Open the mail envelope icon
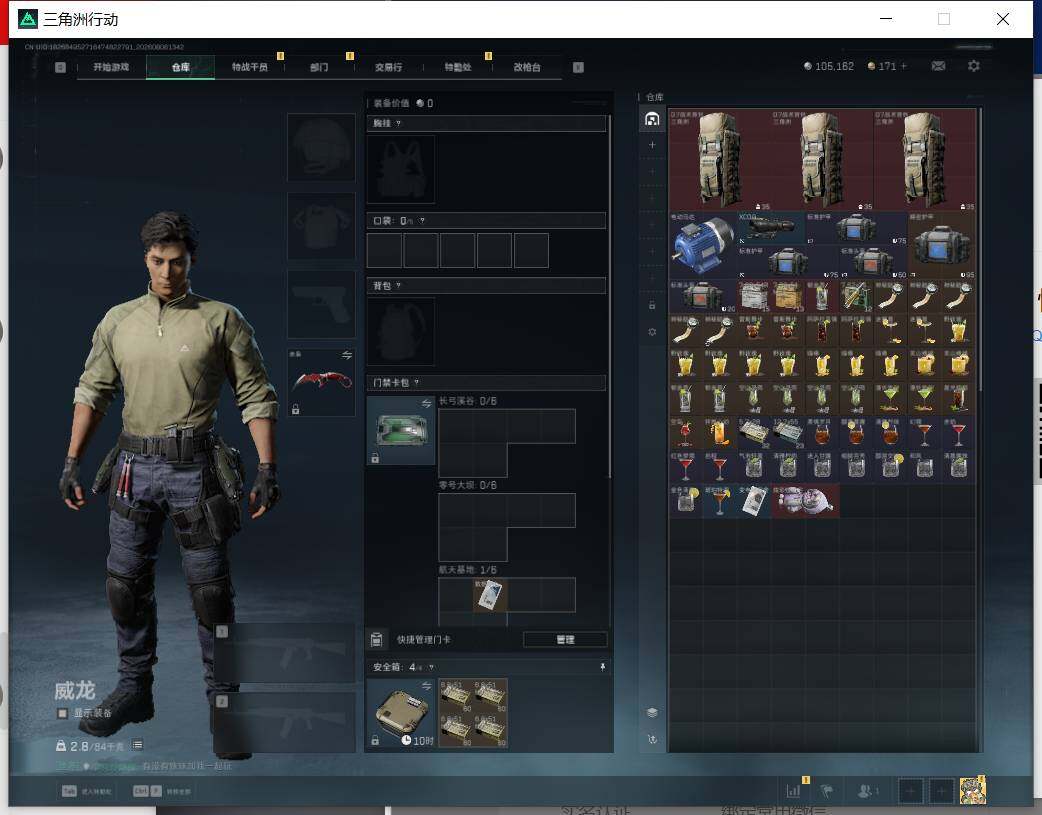The image size is (1042, 815). click(x=938, y=66)
